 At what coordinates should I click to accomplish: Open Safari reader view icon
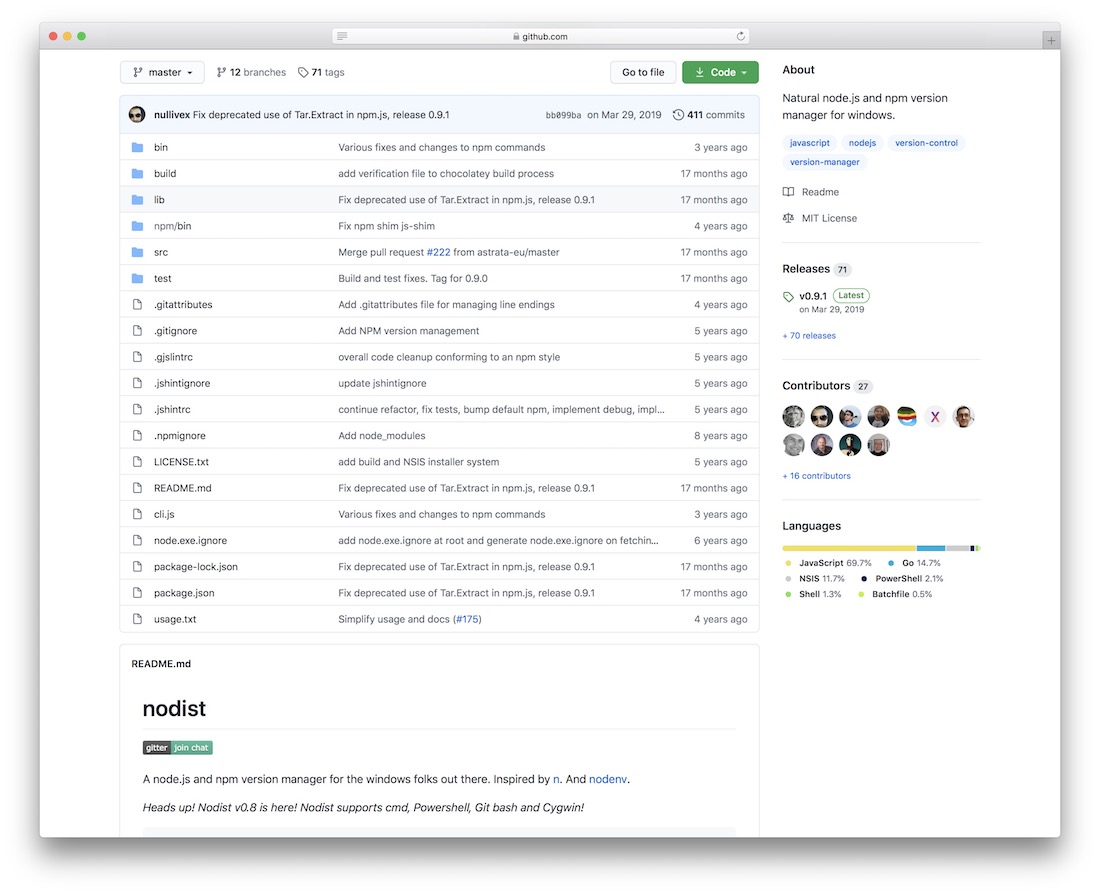pyautogui.click(x=342, y=36)
